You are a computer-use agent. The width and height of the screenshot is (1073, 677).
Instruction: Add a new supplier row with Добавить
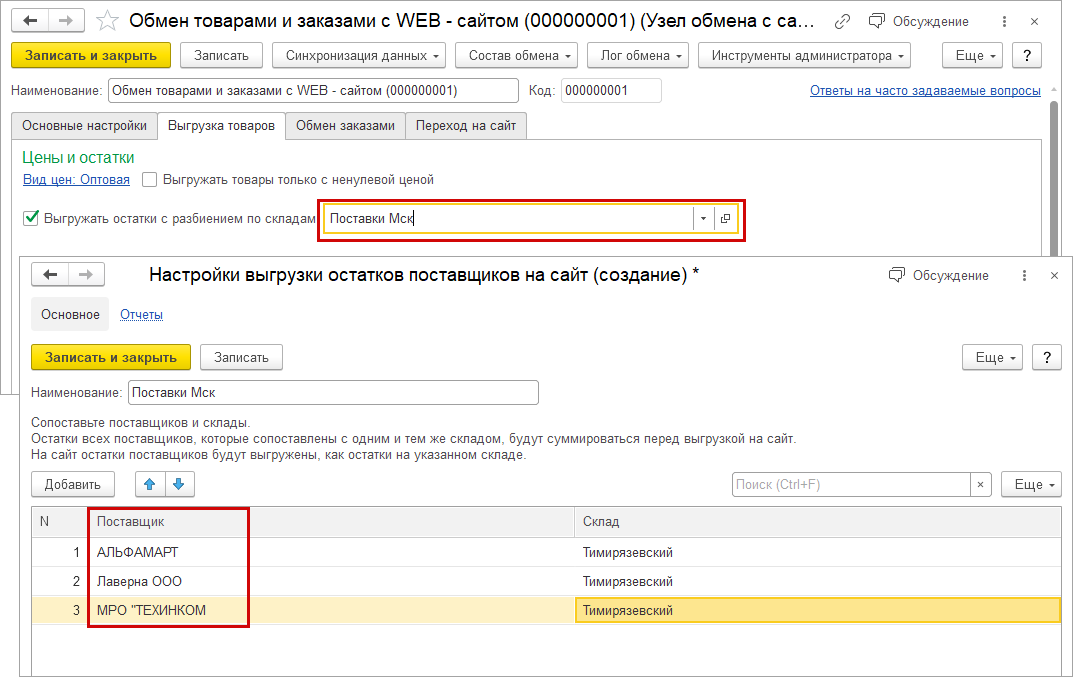pyautogui.click(x=73, y=485)
